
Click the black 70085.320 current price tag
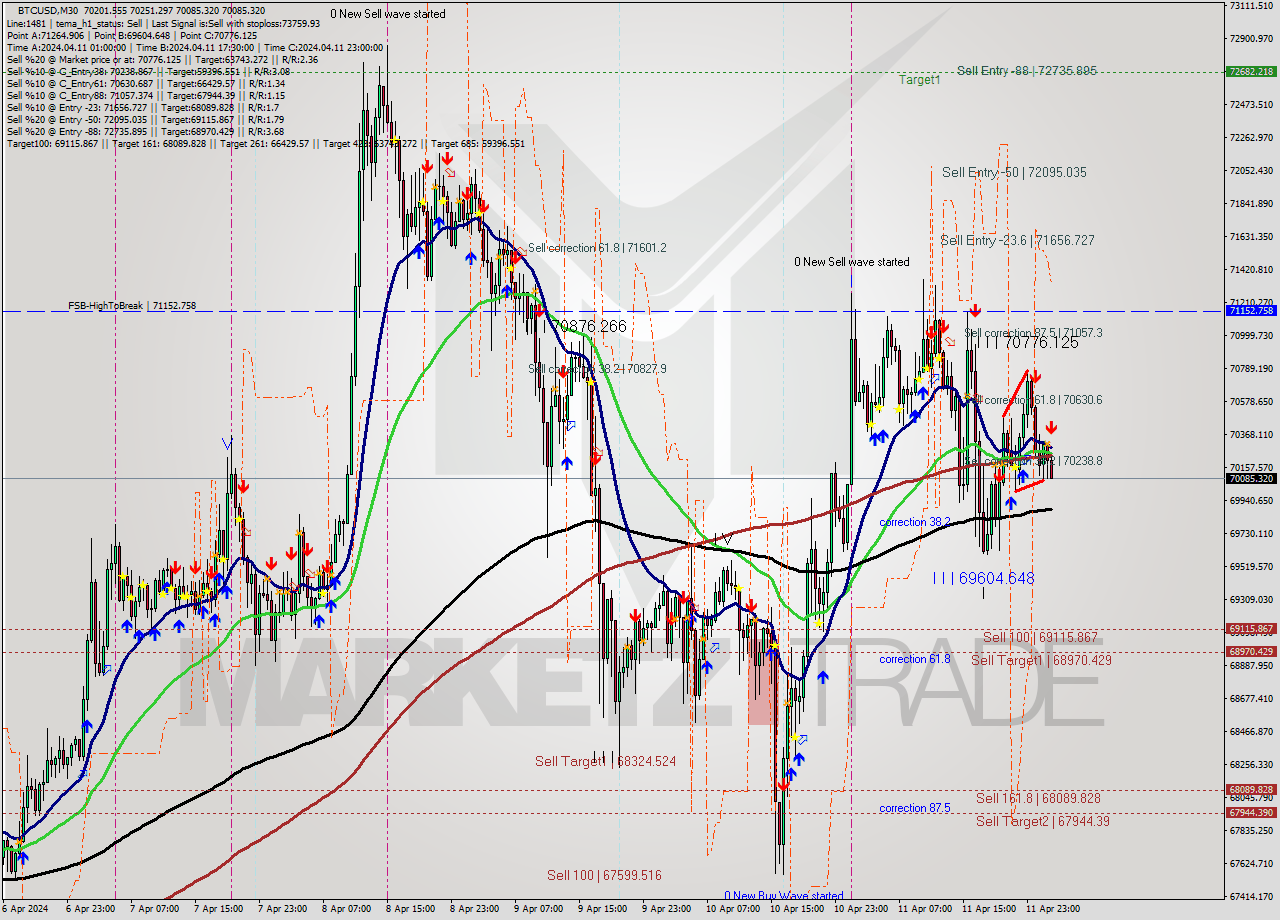tap(1250, 478)
